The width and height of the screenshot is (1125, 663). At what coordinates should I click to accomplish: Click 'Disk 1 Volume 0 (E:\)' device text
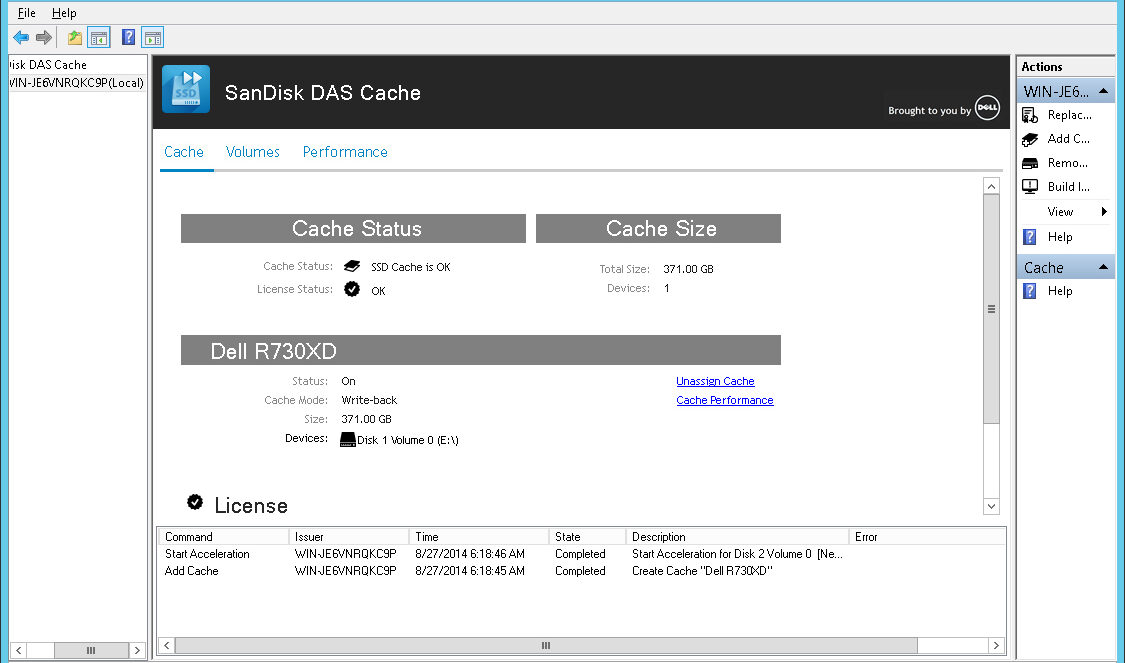408,440
